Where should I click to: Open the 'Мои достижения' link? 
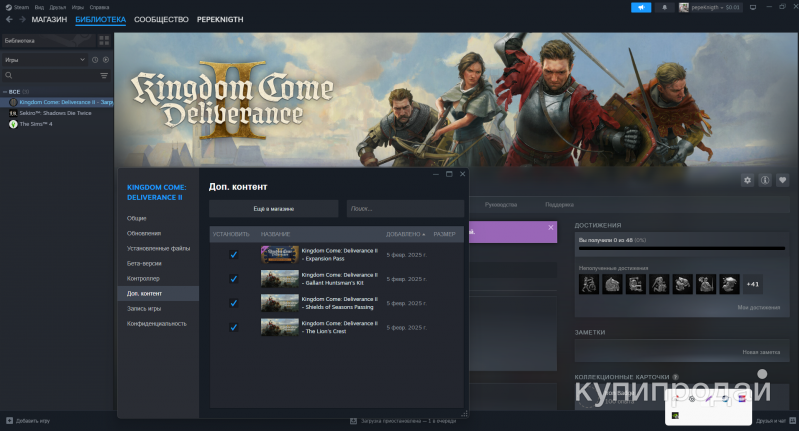tap(758, 307)
